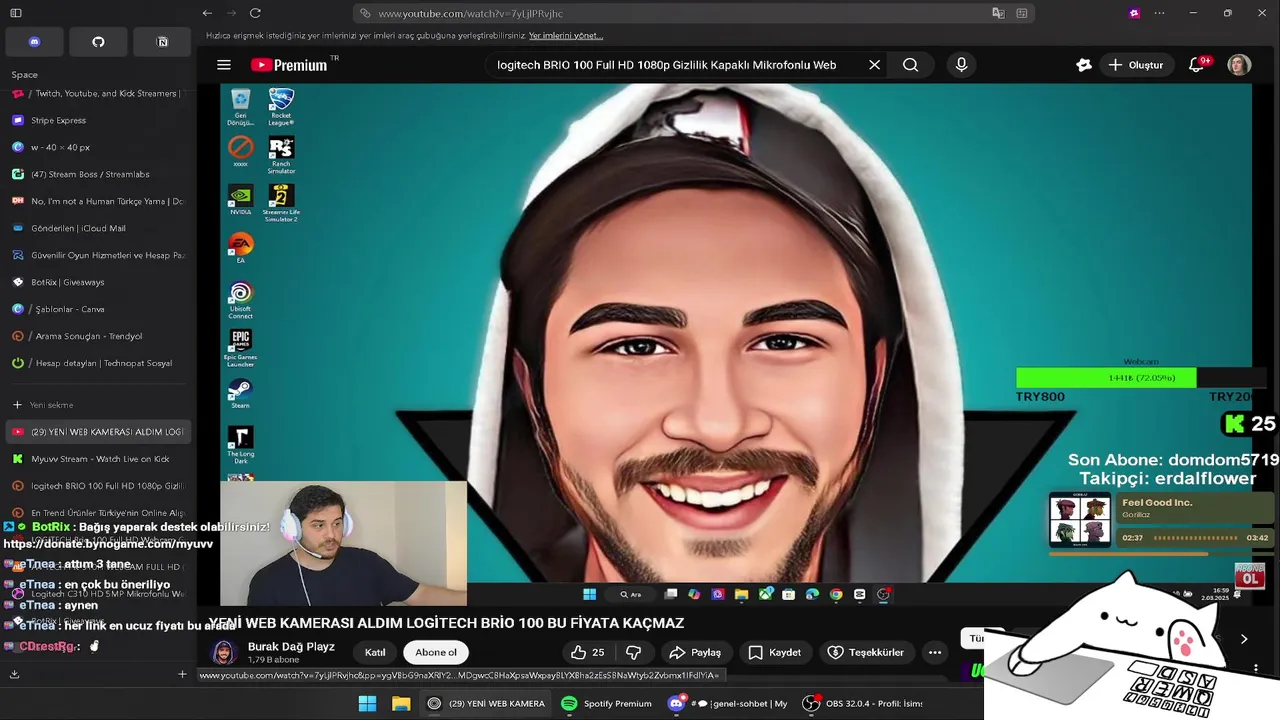Click the Oluştur create button

[1136, 65]
